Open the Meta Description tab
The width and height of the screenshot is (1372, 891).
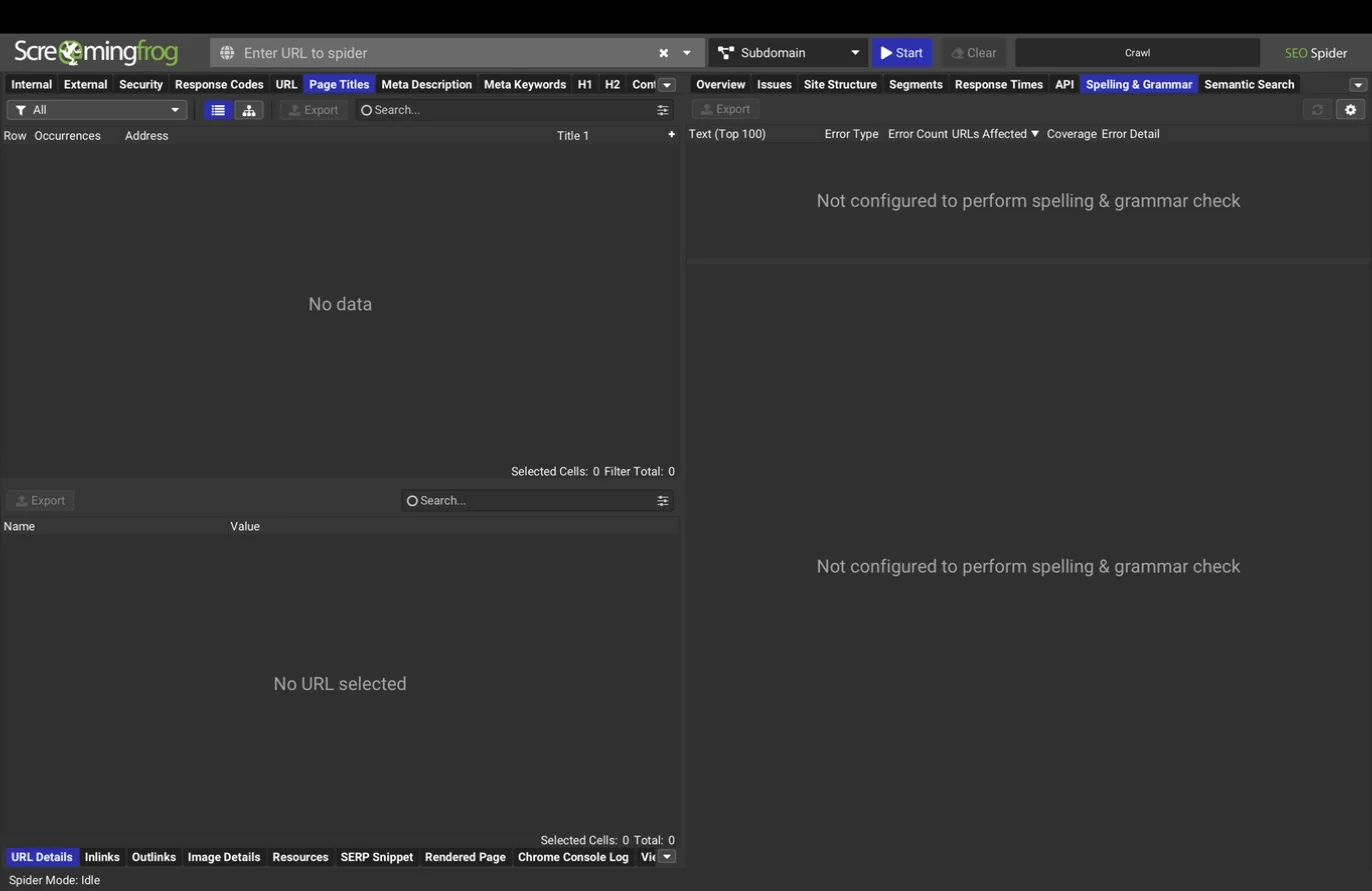pyautogui.click(x=426, y=85)
